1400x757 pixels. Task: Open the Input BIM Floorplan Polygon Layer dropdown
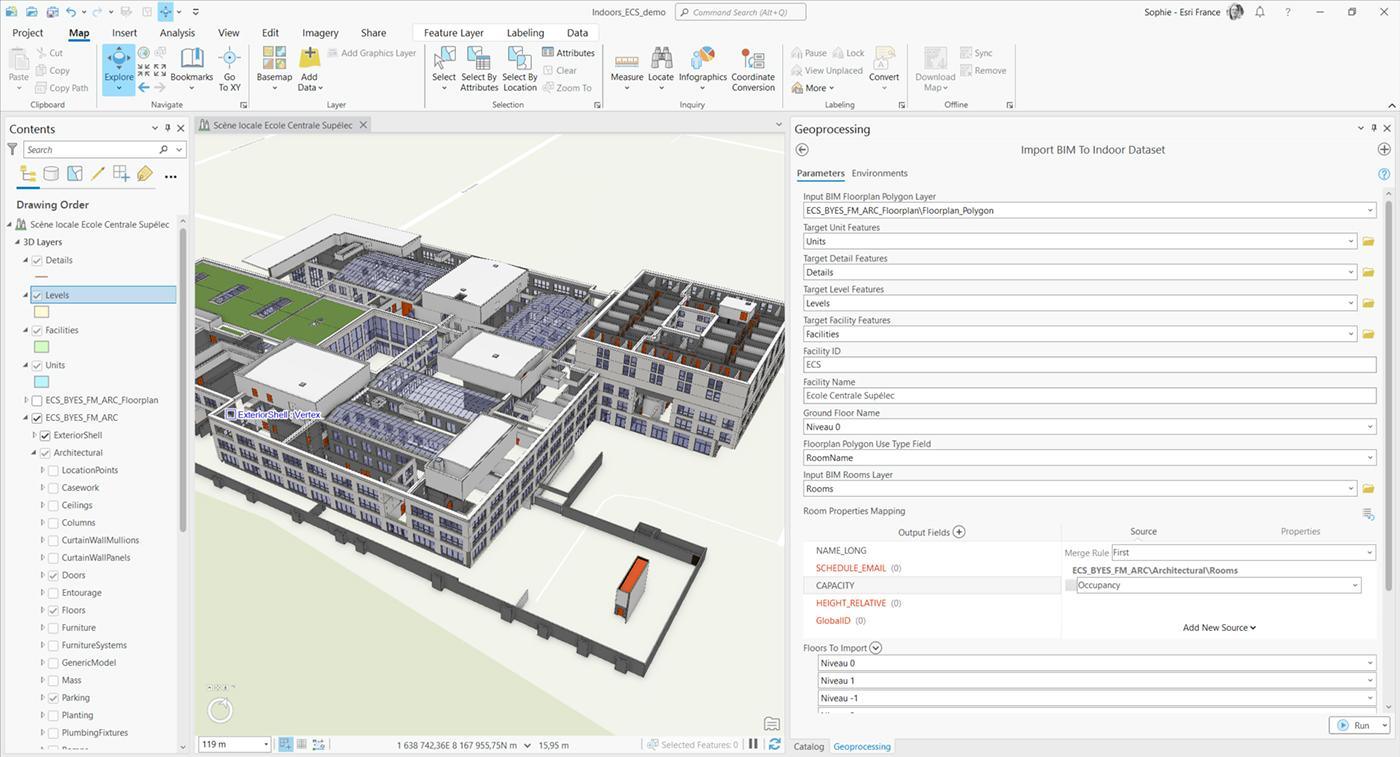1370,211
